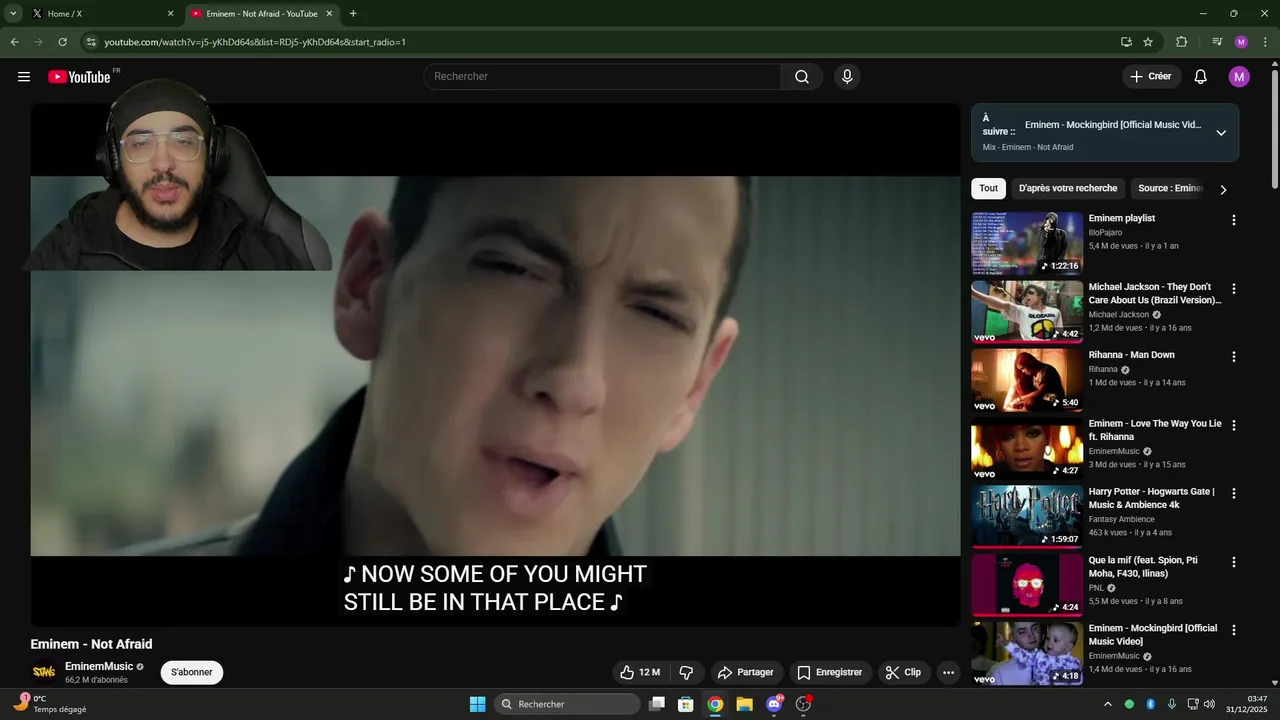Select the D'après votre recherche chip
This screenshot has width=1280, height=720.
pos(1068,188)
